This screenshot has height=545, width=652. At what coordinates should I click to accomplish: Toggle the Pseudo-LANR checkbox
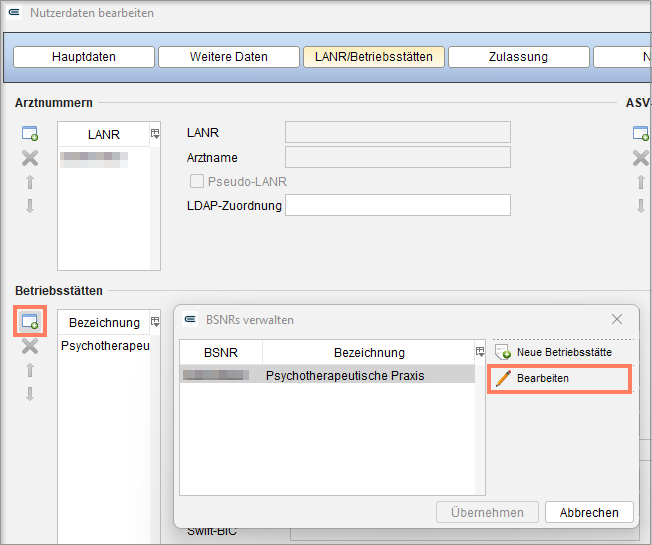pos(197,181)
